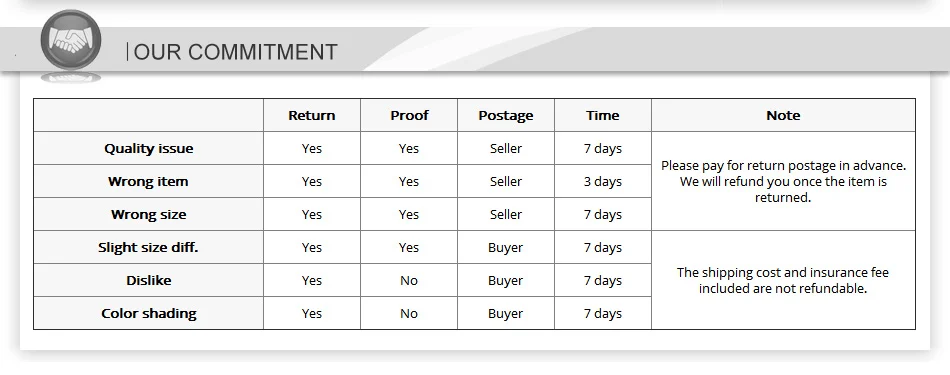Click the 3 days cell for Wrong item
The height and width of the screenshot is (375, 950).
point(603,181)
